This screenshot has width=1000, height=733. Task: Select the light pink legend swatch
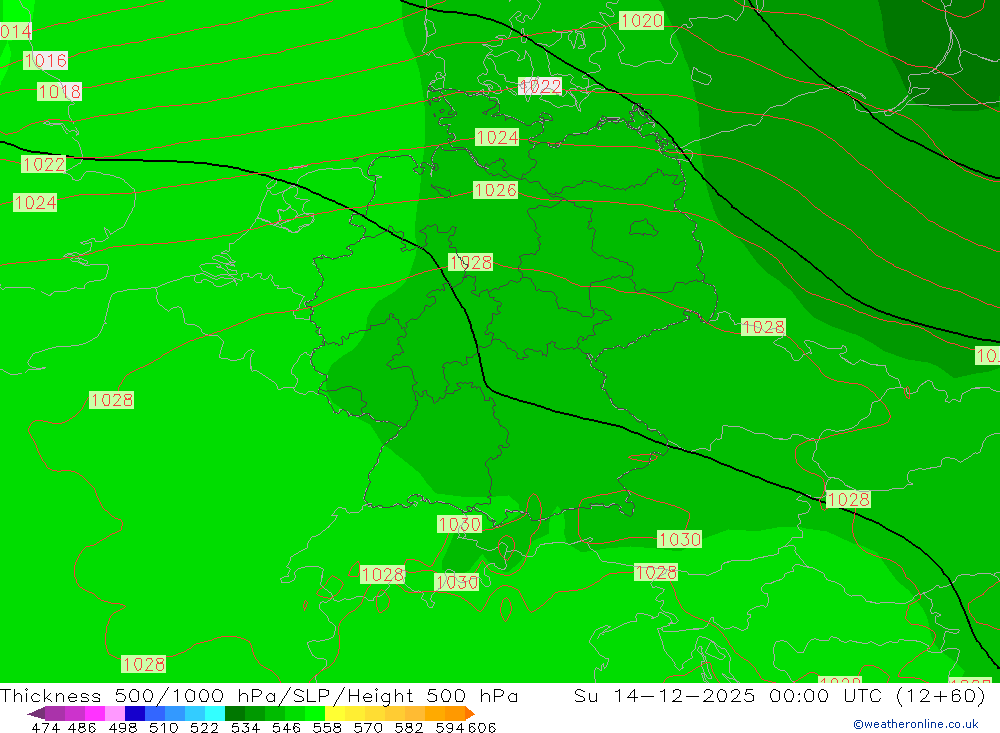[115, 713]
